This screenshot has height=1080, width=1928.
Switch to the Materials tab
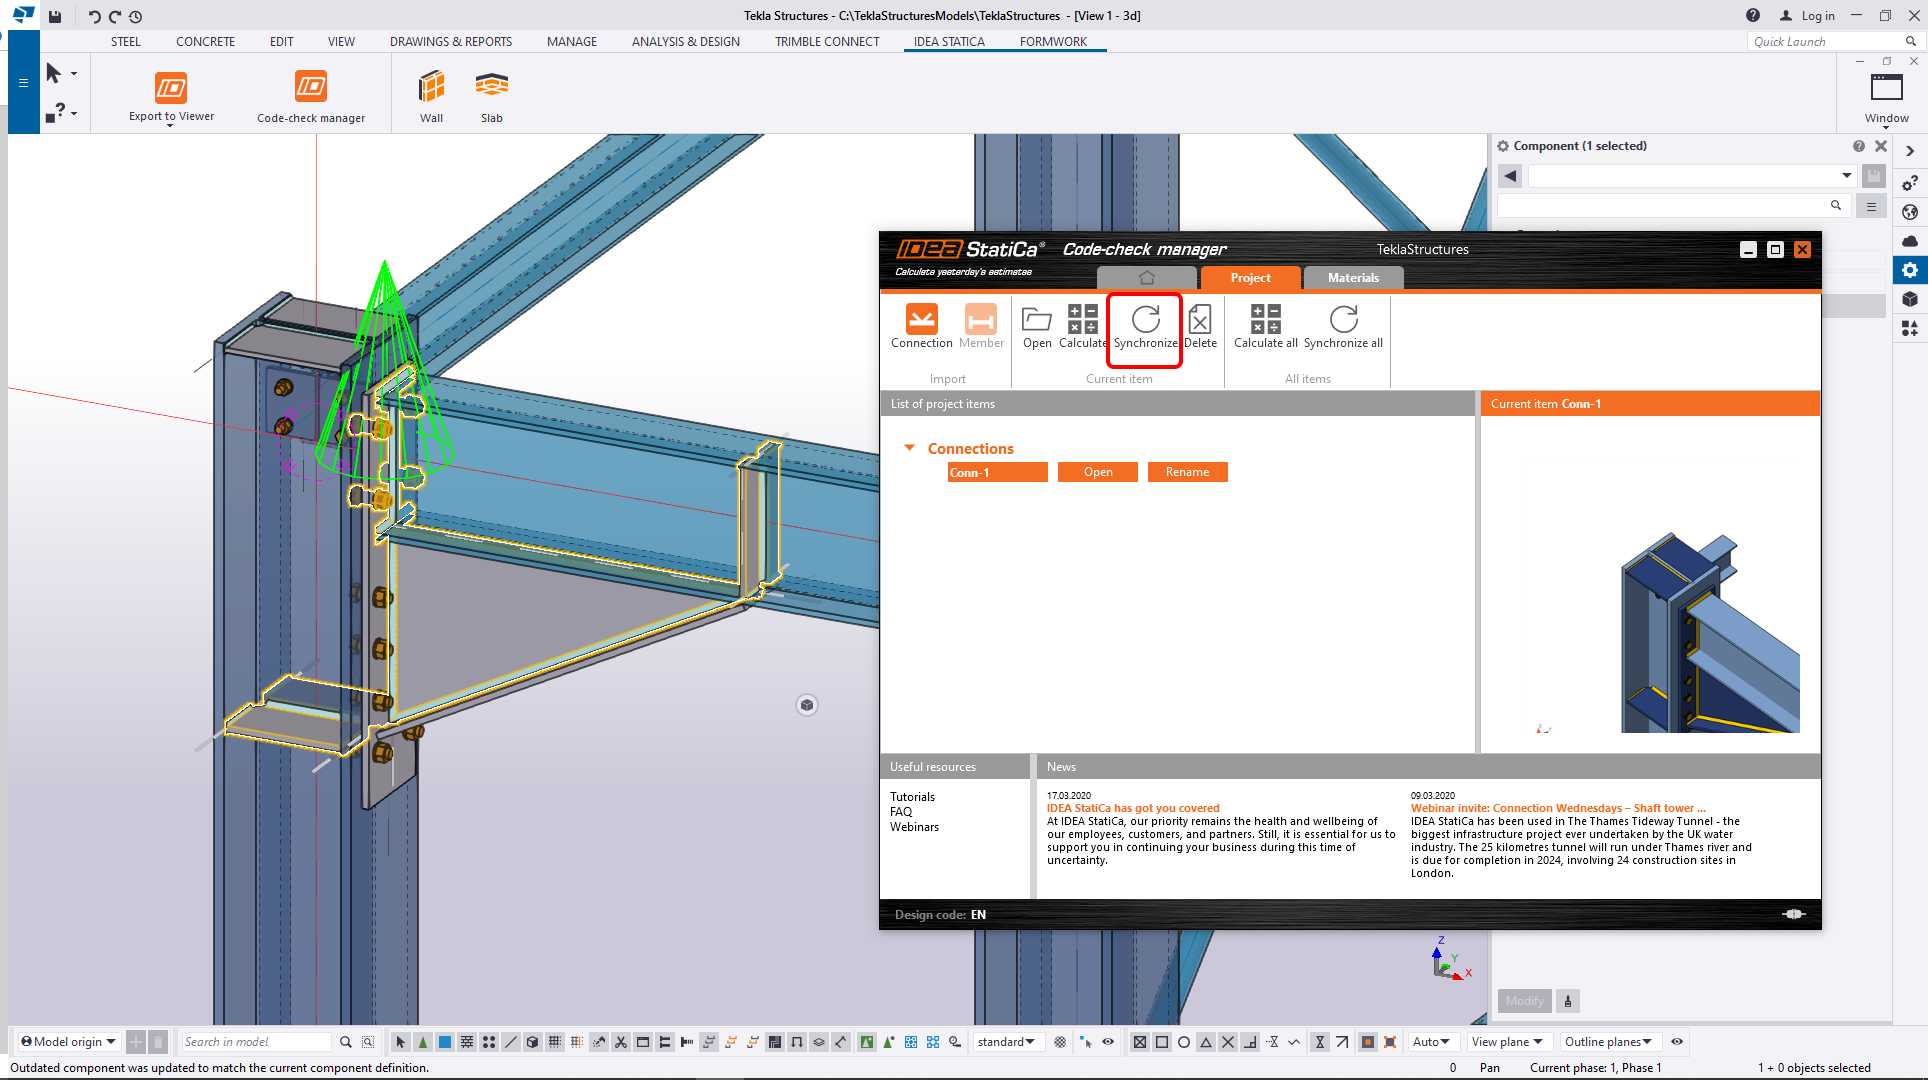(x=1353, y=278)
